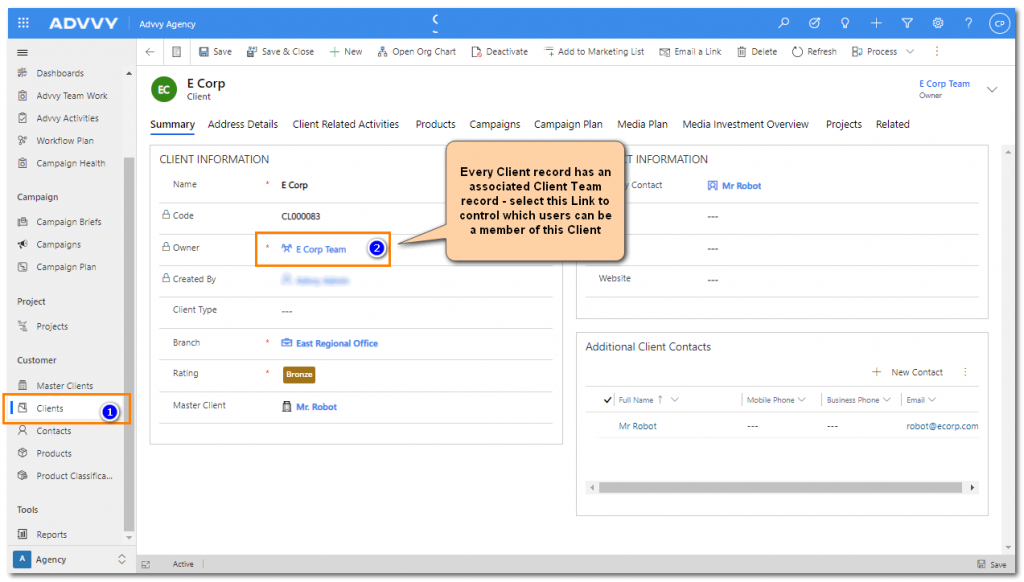Click the horizontal scrollbar in contacts grid
Screen dimensions: 1024x582
coord(780,487)
